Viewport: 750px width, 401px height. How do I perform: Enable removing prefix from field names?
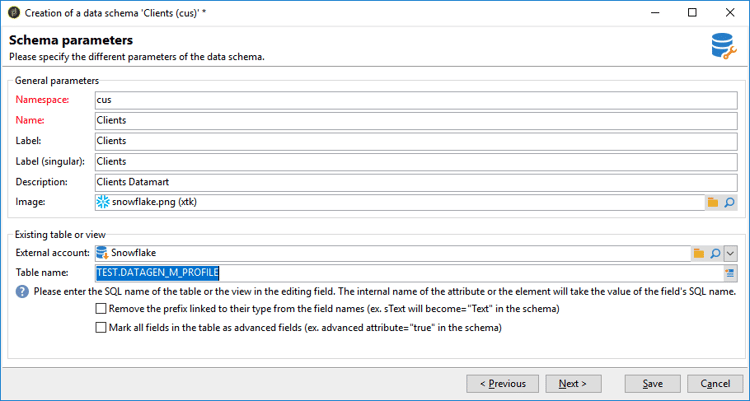pos(101,310)
